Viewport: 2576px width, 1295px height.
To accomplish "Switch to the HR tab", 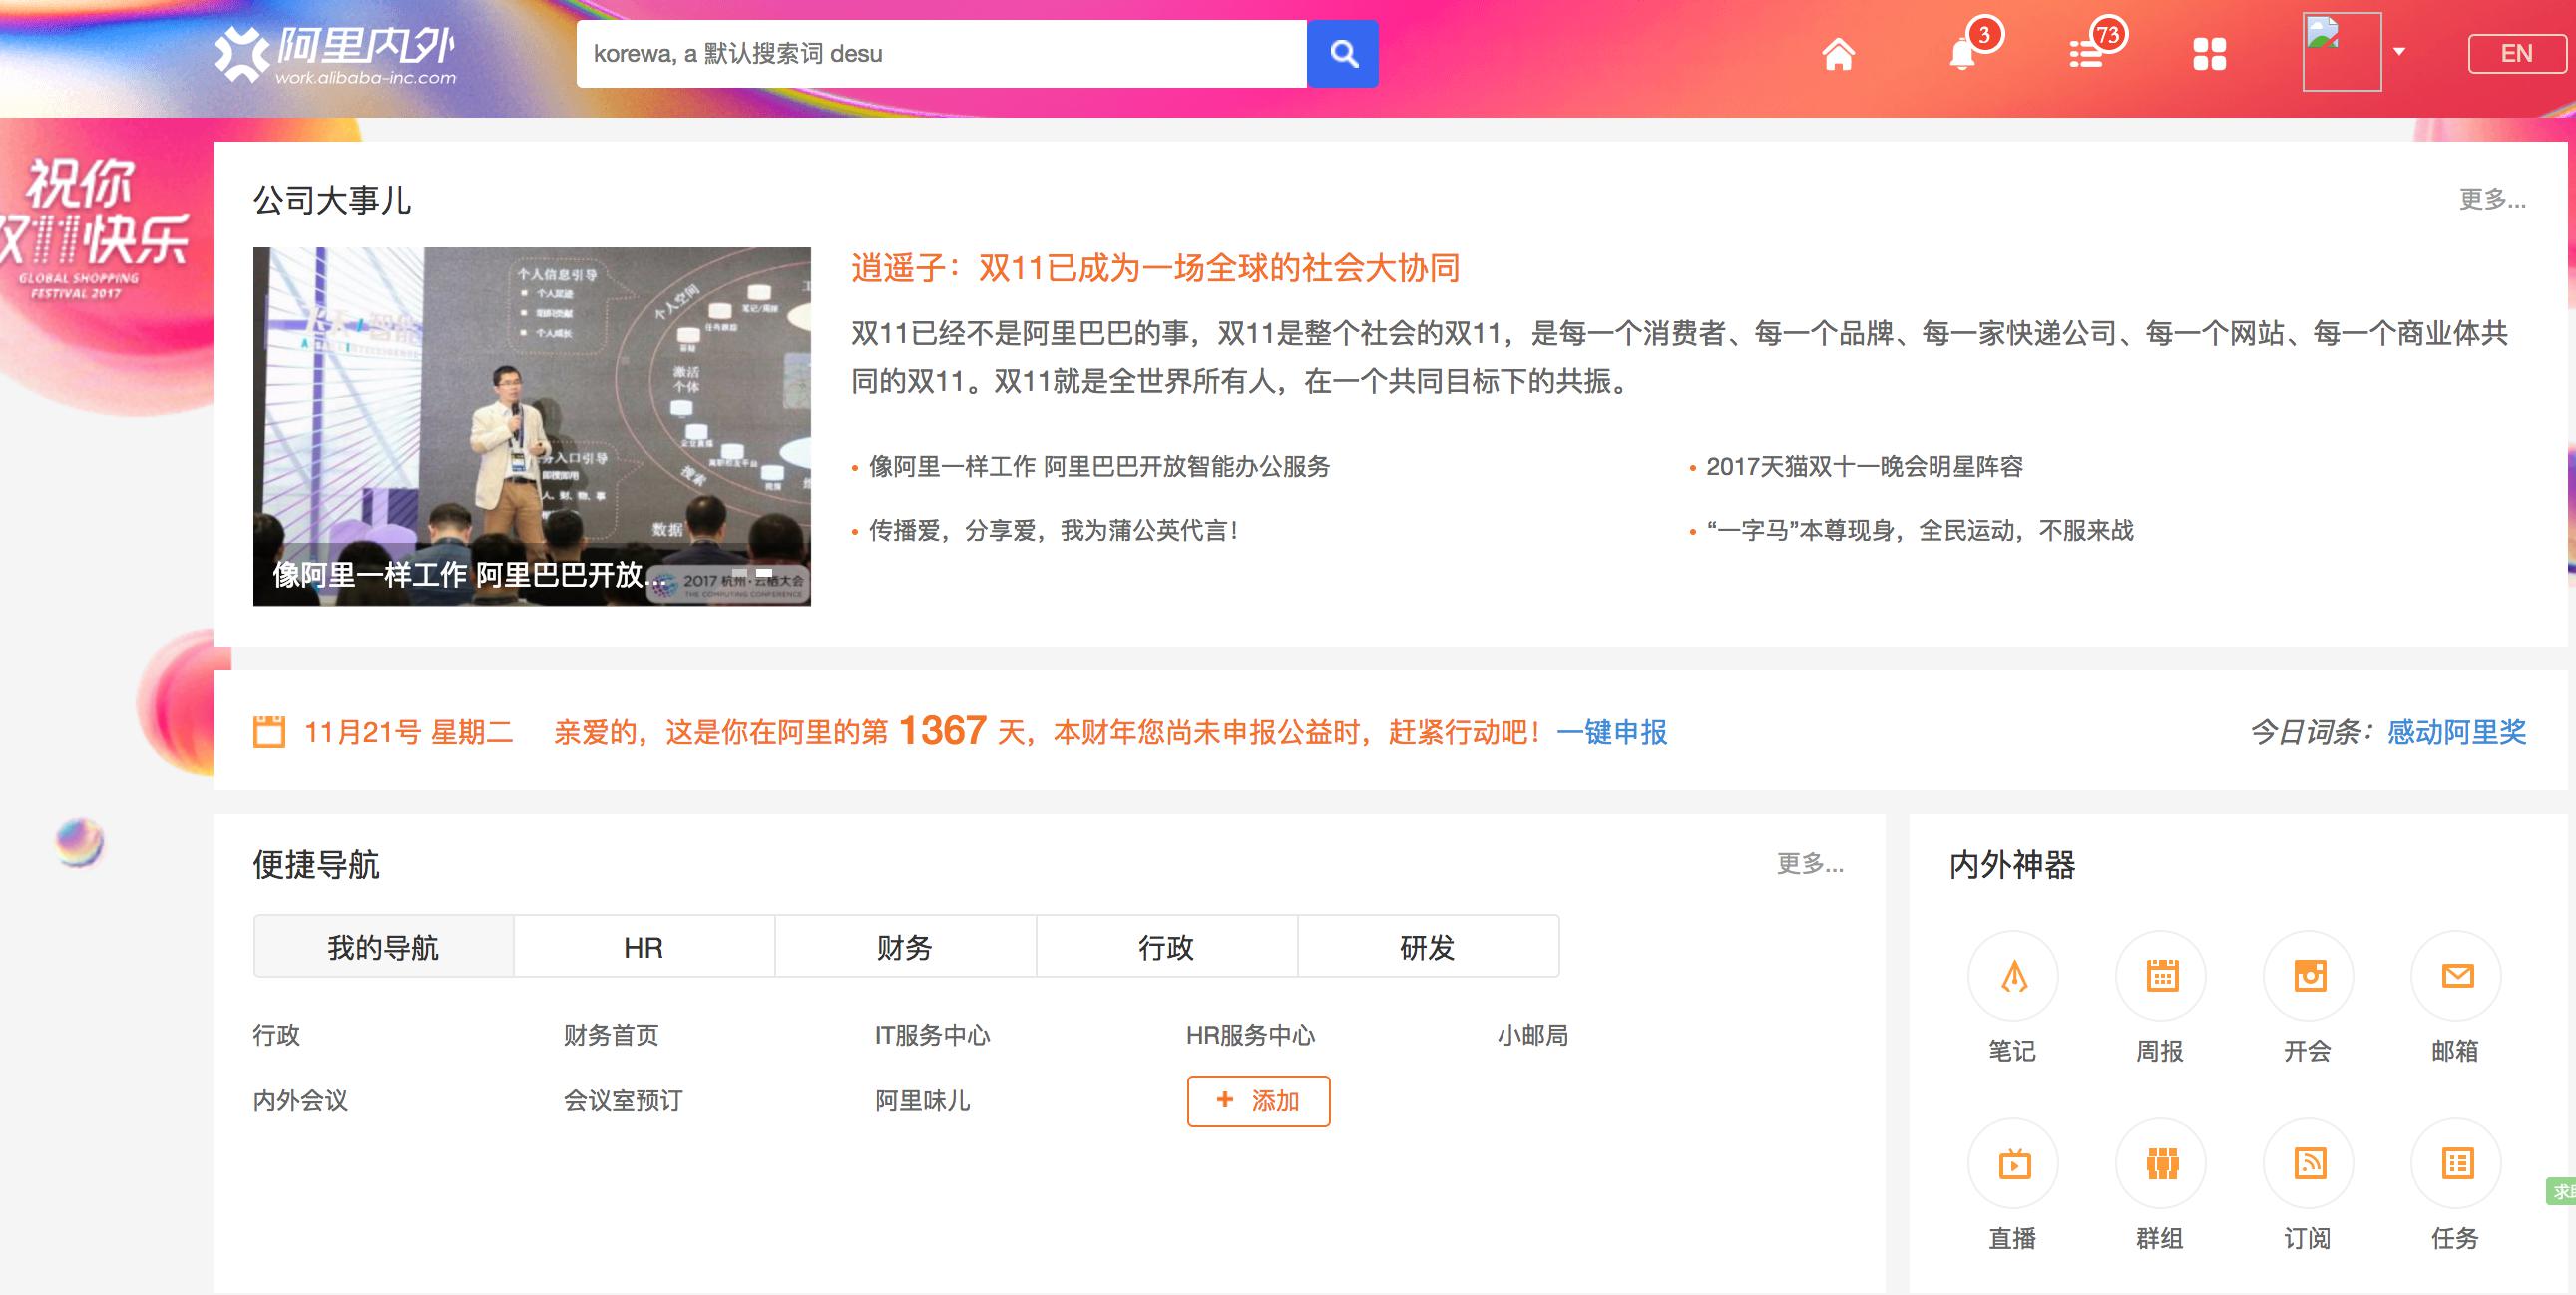I will point(644,947).
